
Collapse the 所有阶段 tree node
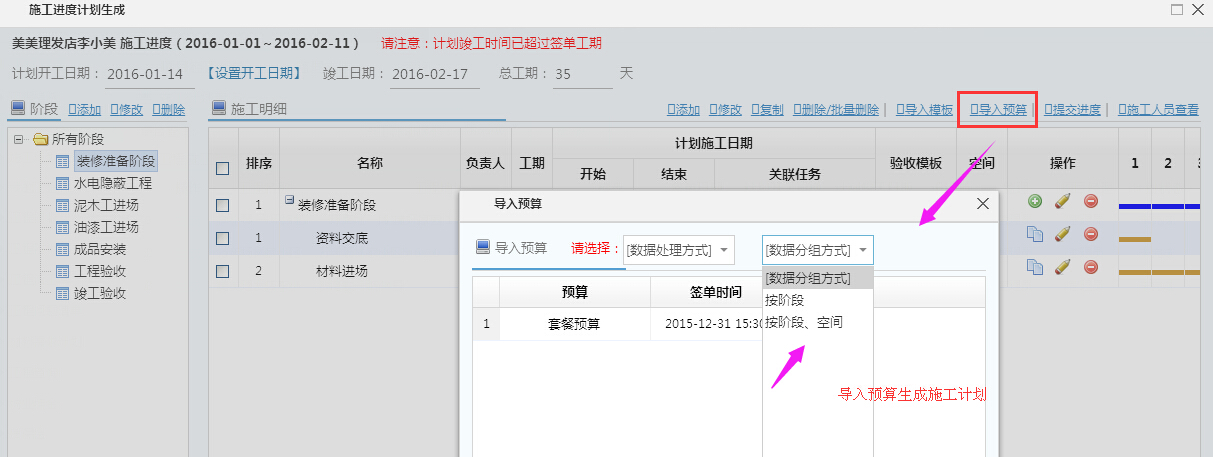(x=19, y=139)
